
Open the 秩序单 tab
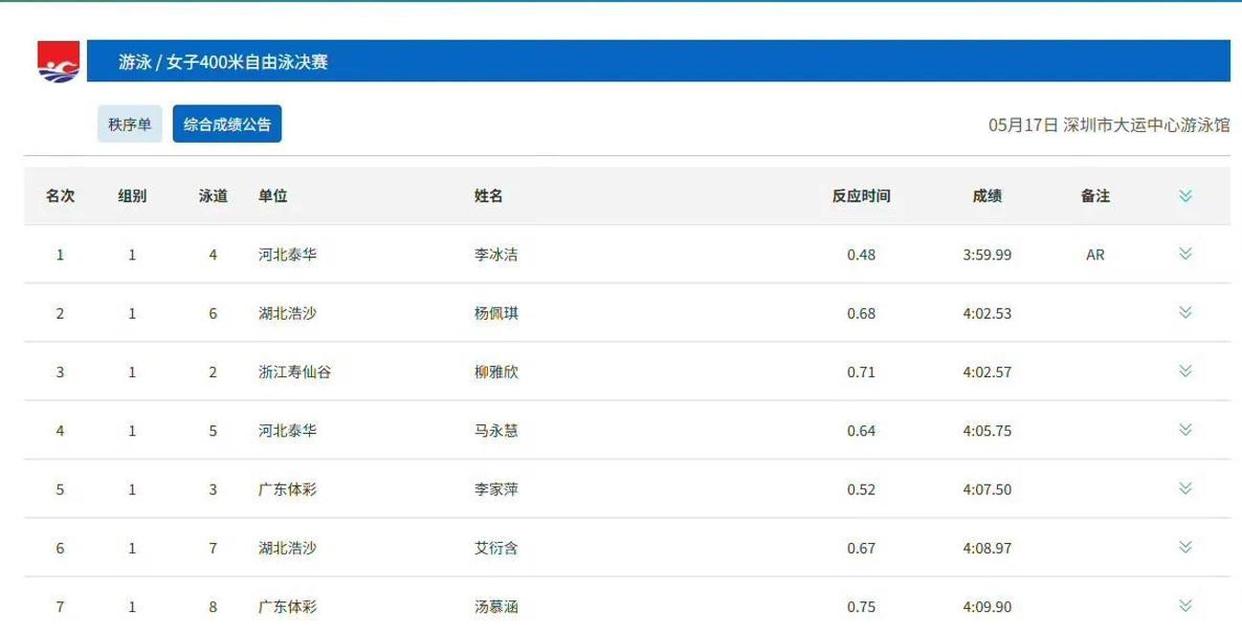pos(130,124)
